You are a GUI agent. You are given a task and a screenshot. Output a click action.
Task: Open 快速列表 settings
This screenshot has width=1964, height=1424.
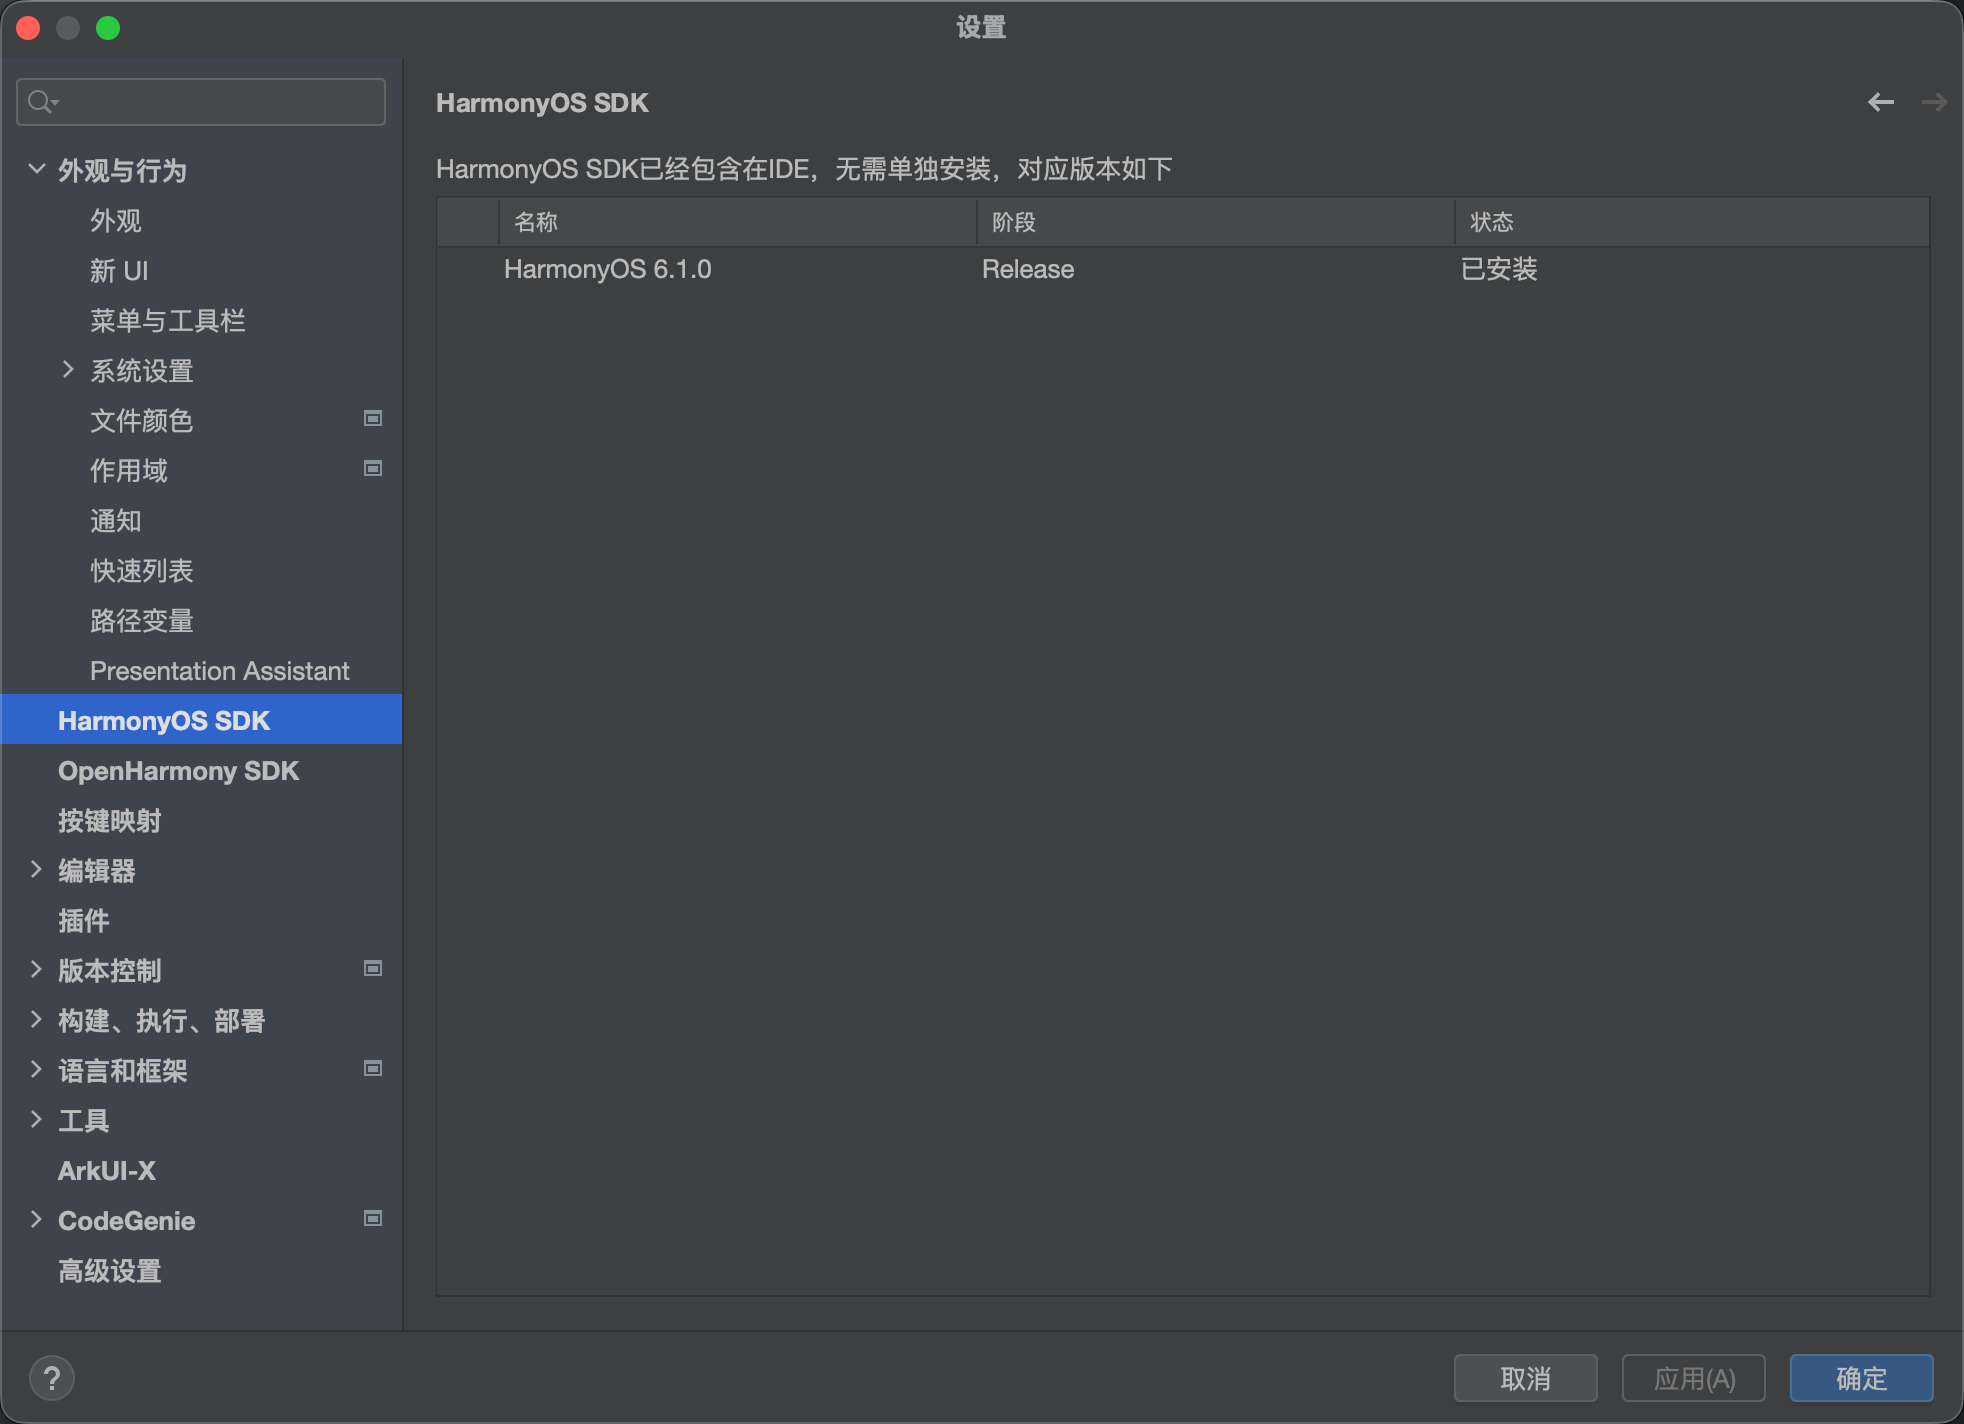coord(142,571)
